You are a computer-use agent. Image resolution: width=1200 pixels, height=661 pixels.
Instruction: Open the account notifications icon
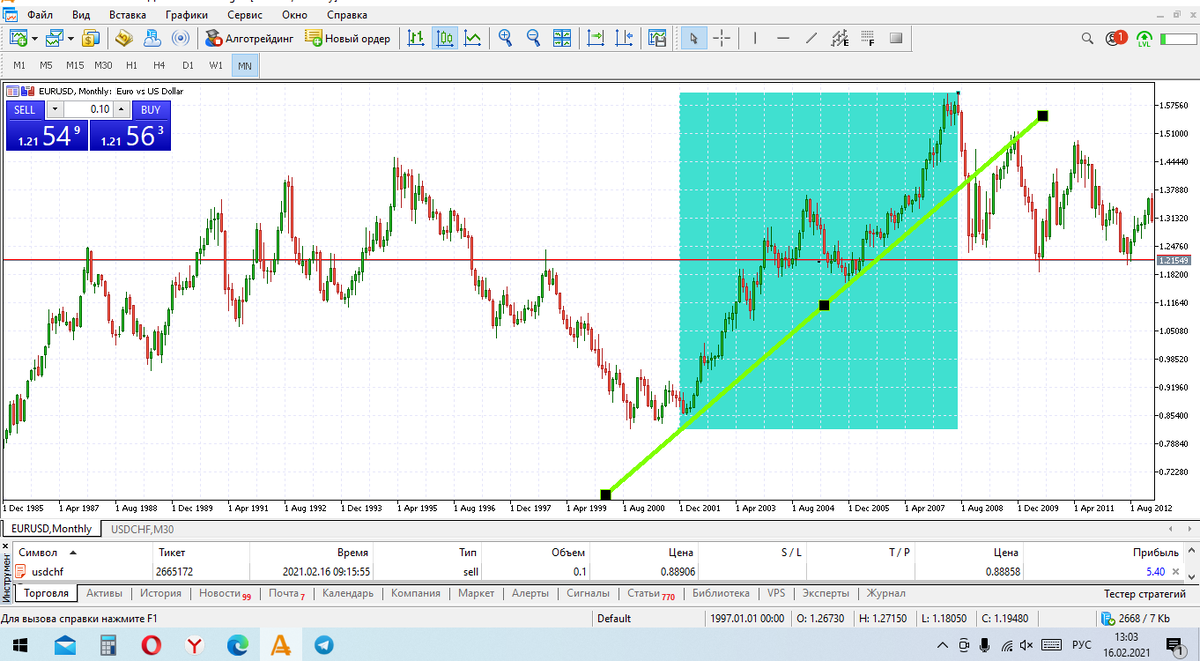tap(1116, 38)
